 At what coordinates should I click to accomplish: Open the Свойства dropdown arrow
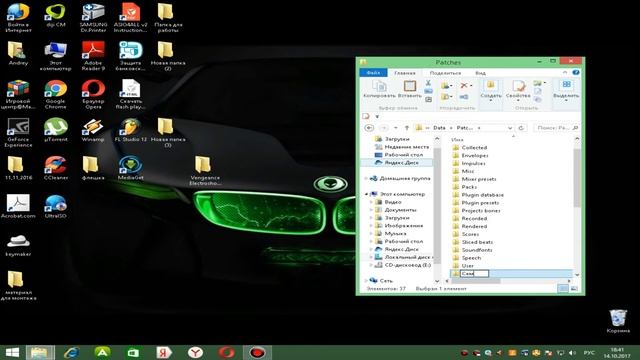click(518, 100)
